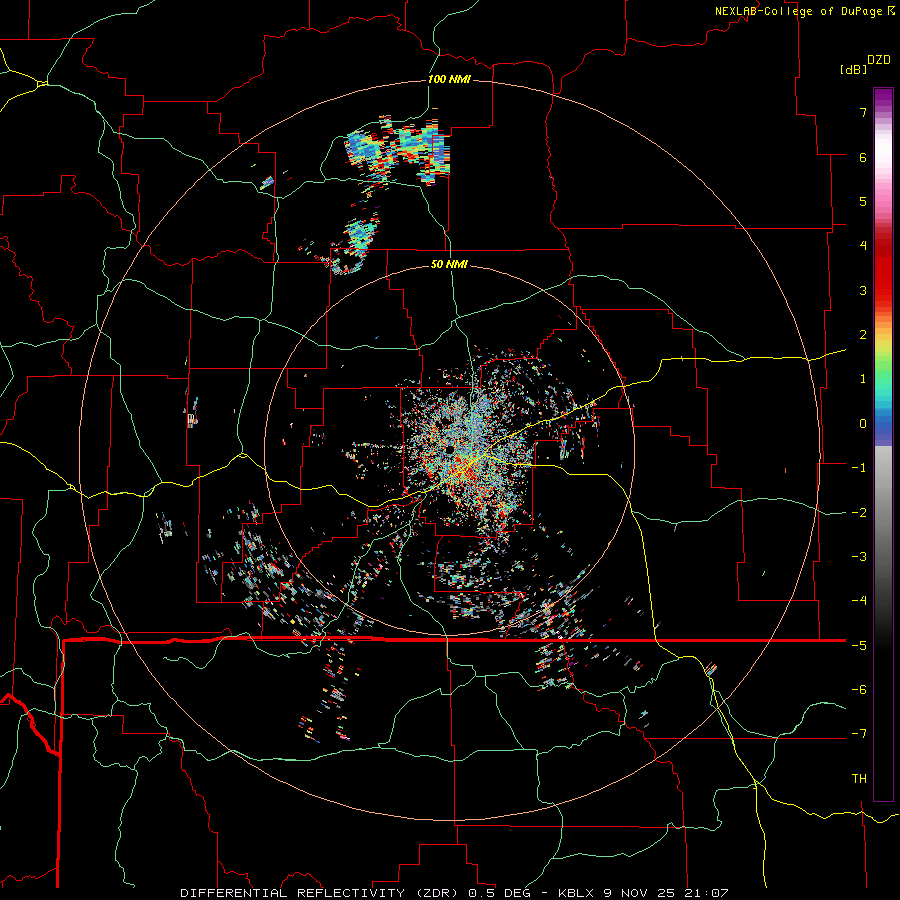This screenshot has width=900, height=900.
Task: Click the 50 NMI range ring label
Action: (x=449, y=264)
